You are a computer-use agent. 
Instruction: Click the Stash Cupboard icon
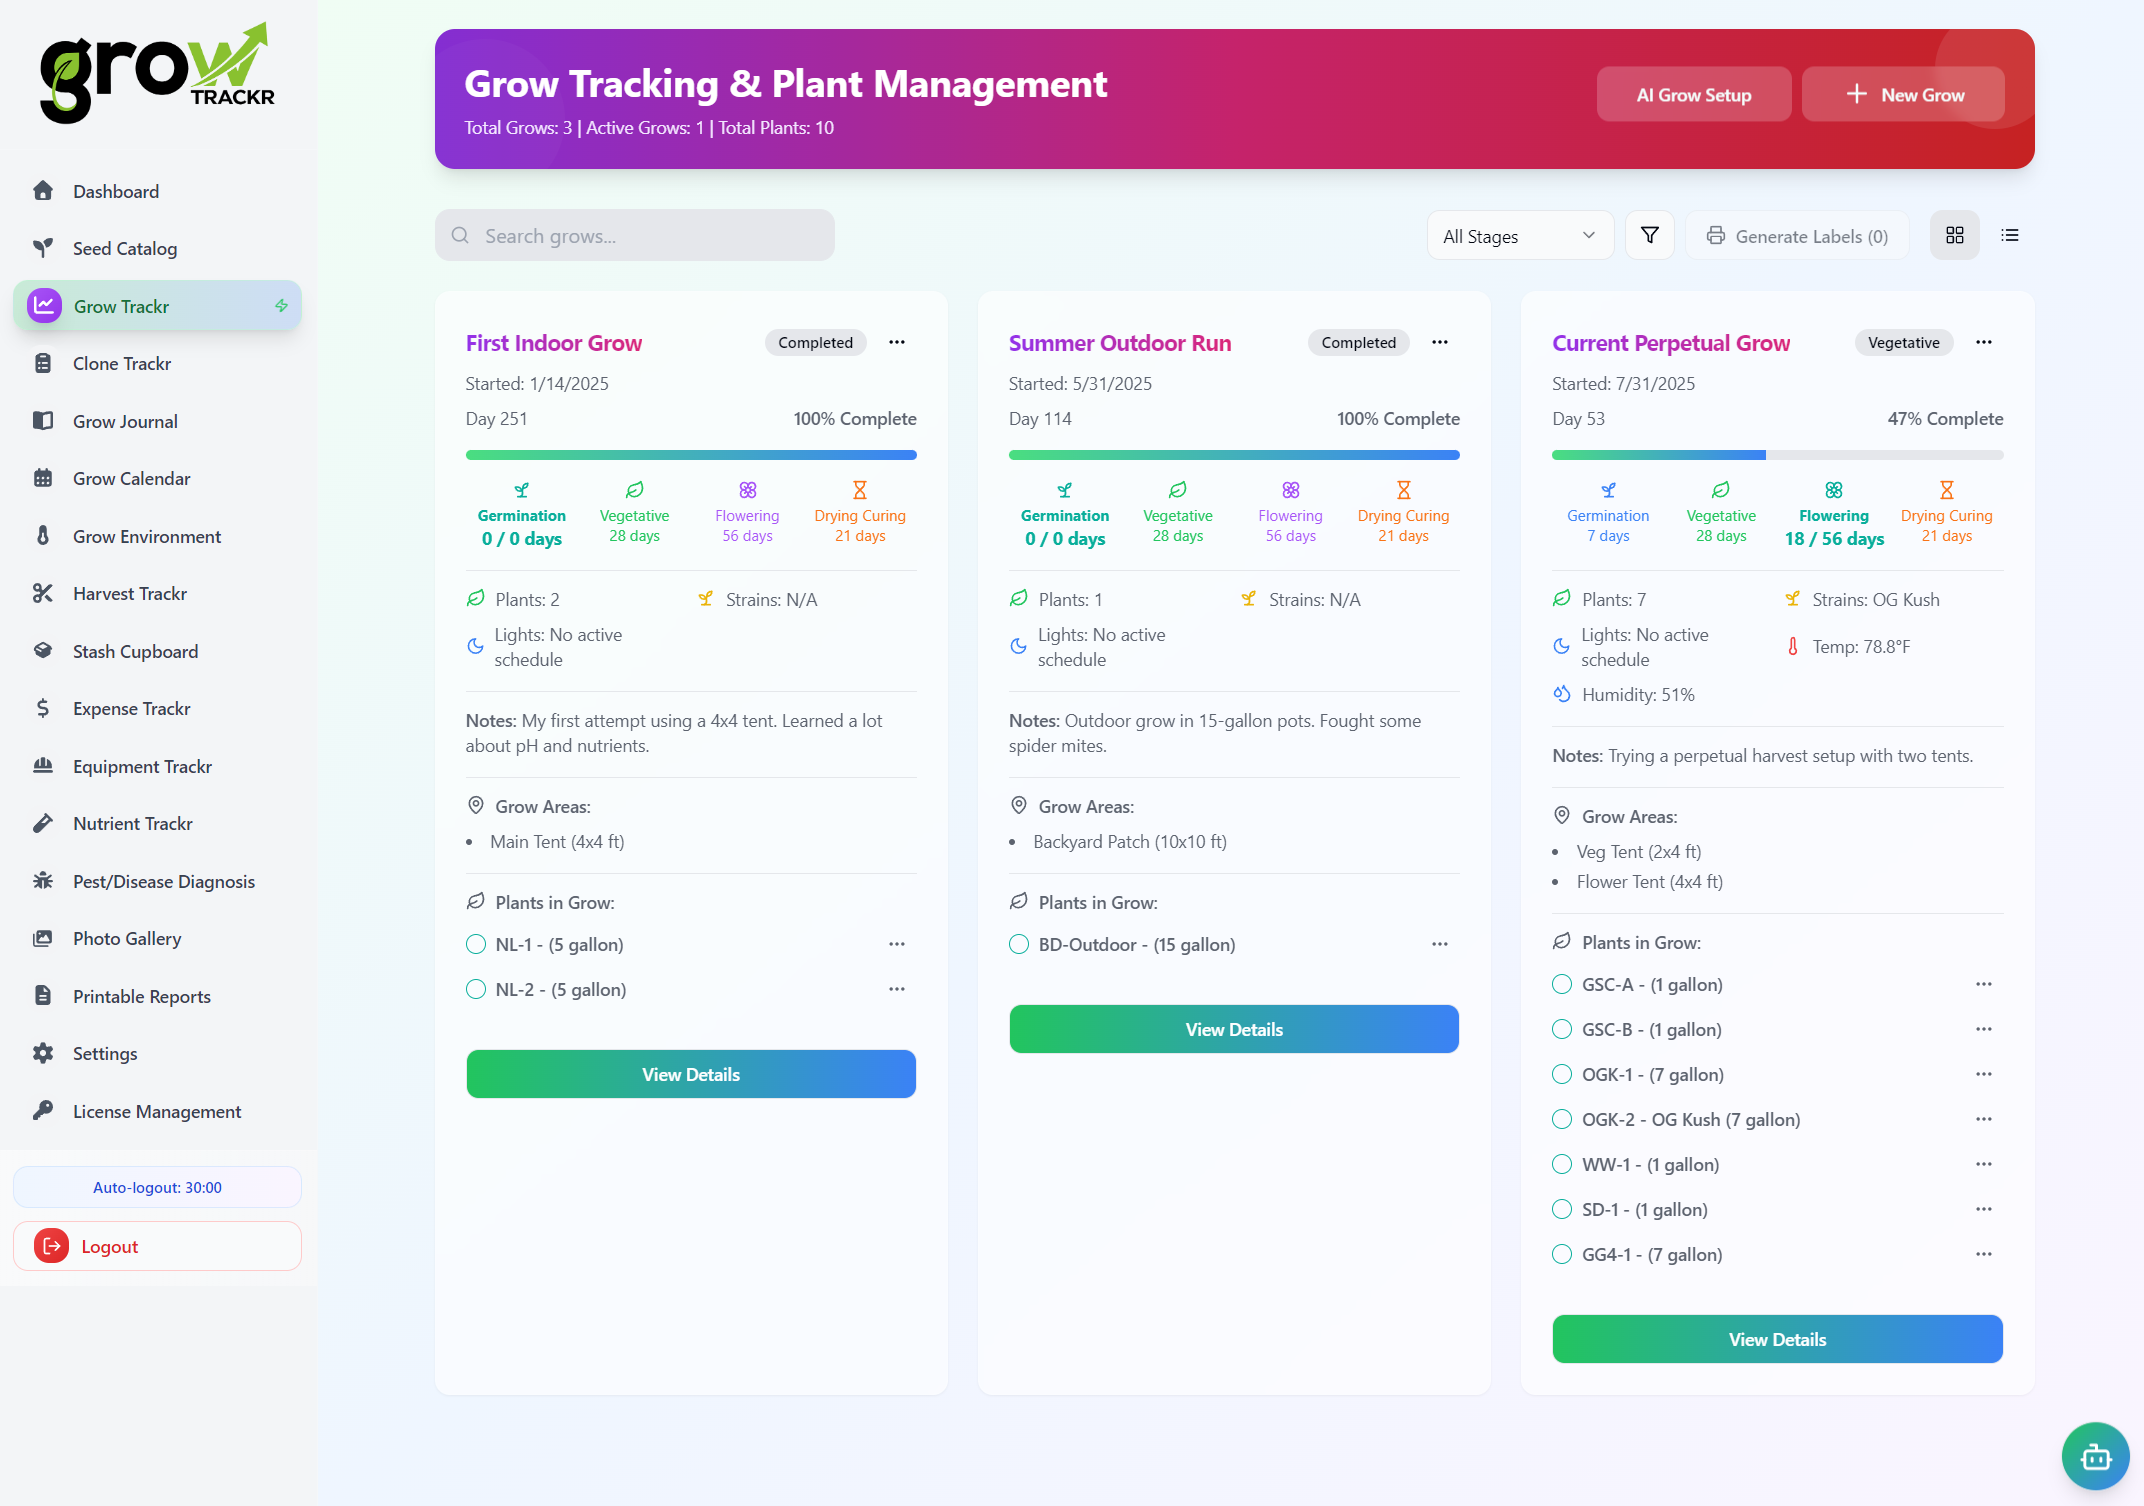pos(43,651)
